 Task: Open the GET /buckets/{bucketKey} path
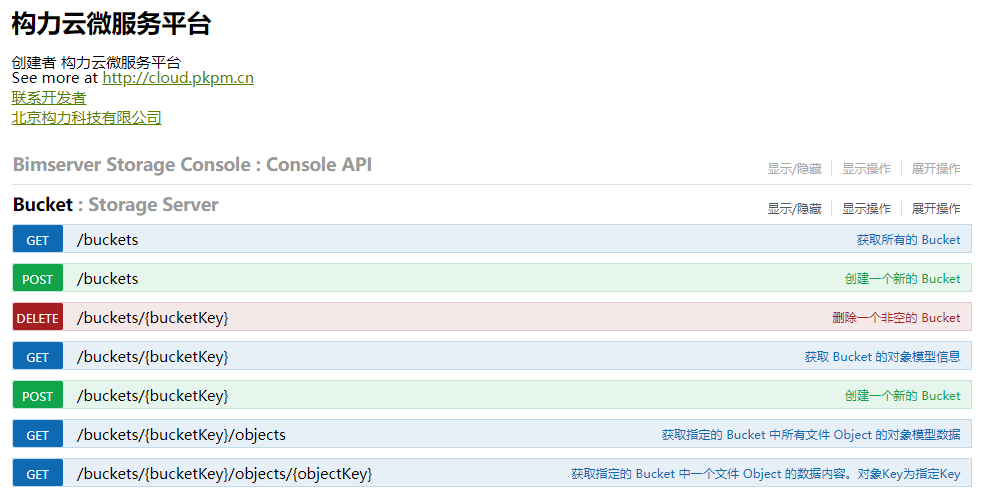pyautogui.click(x=152, y=357)
